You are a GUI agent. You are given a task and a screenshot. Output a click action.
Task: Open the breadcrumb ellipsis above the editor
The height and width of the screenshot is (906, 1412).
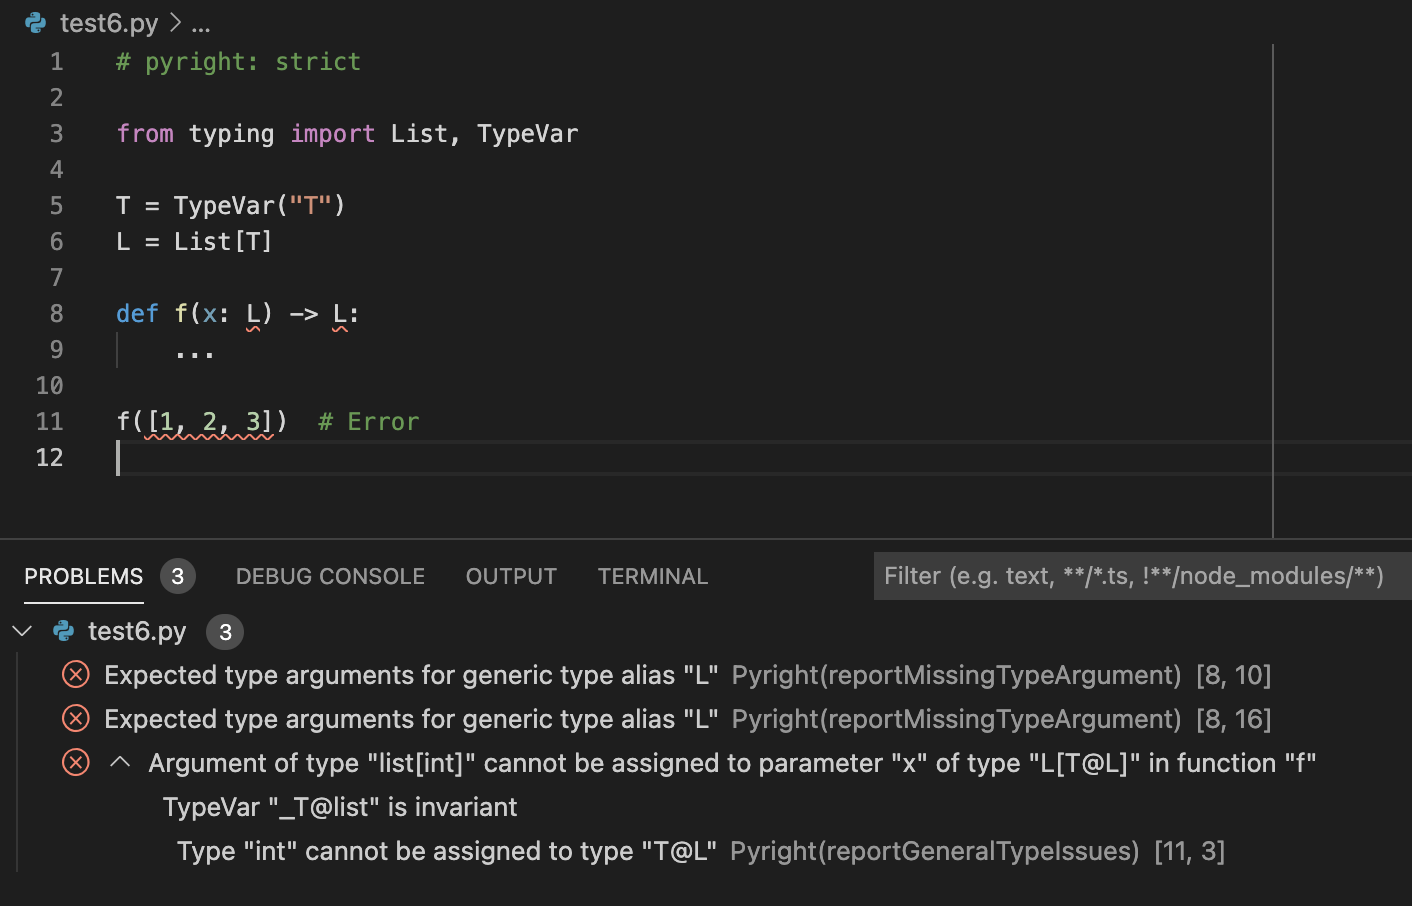pyautogui.click(x=200, y=22)
